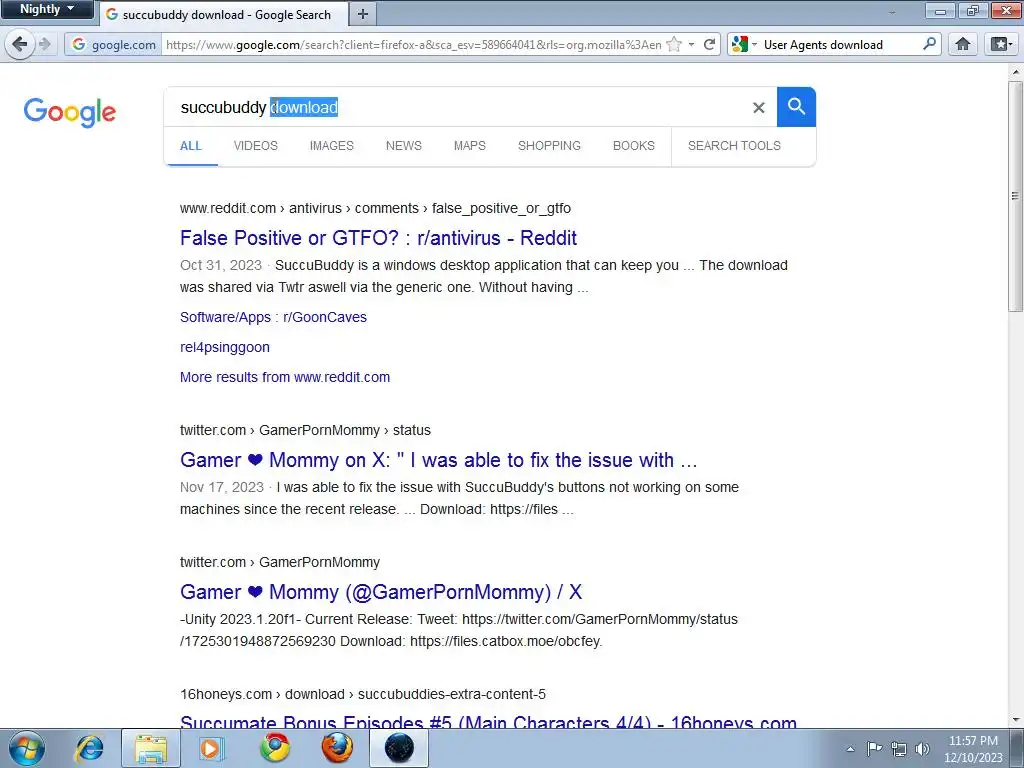Click the browser Forward arrow button
Image resolution: width=1024 pixels, height=768 pixels.
44,44
